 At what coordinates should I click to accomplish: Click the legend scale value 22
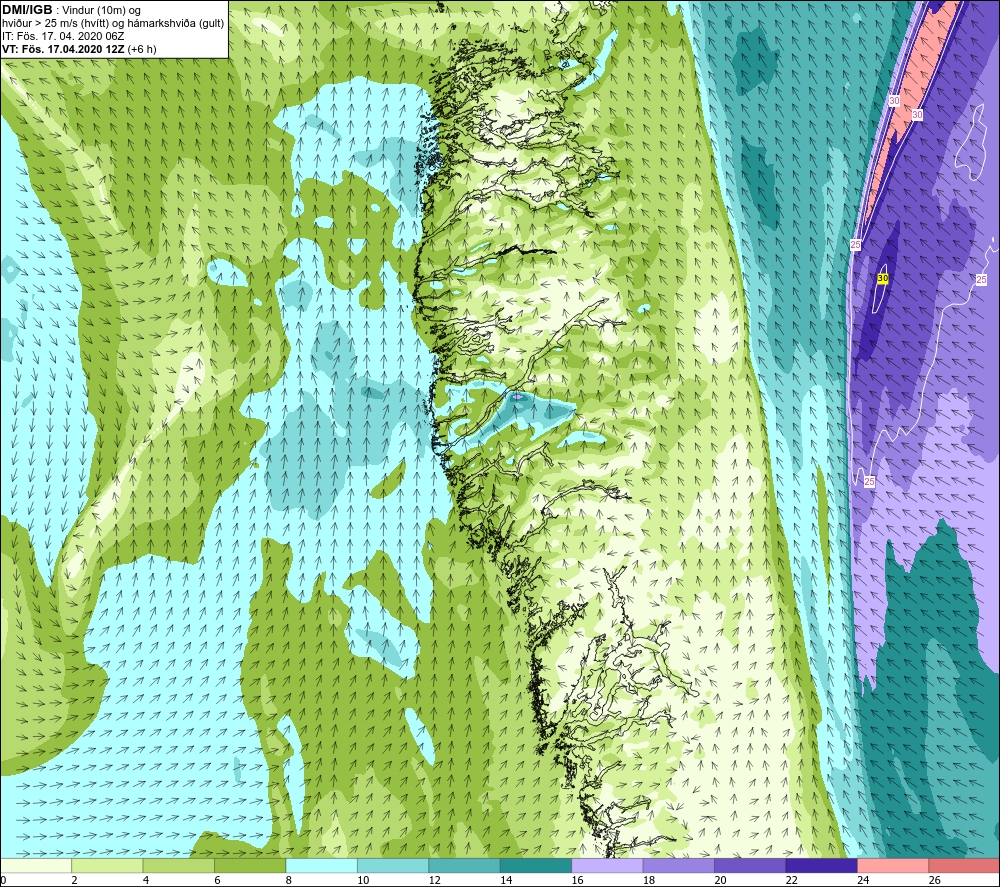tap(791, 881)
